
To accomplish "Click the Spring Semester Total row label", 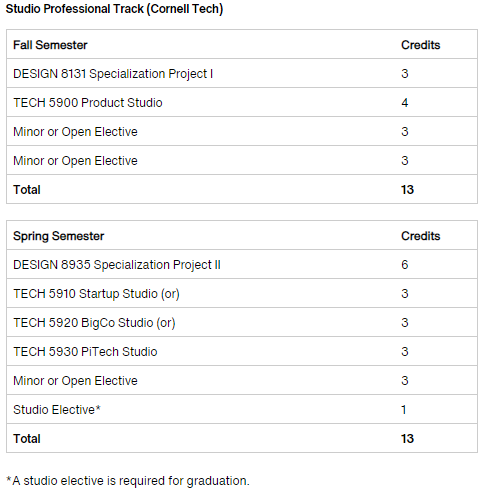I will [27, 439].
